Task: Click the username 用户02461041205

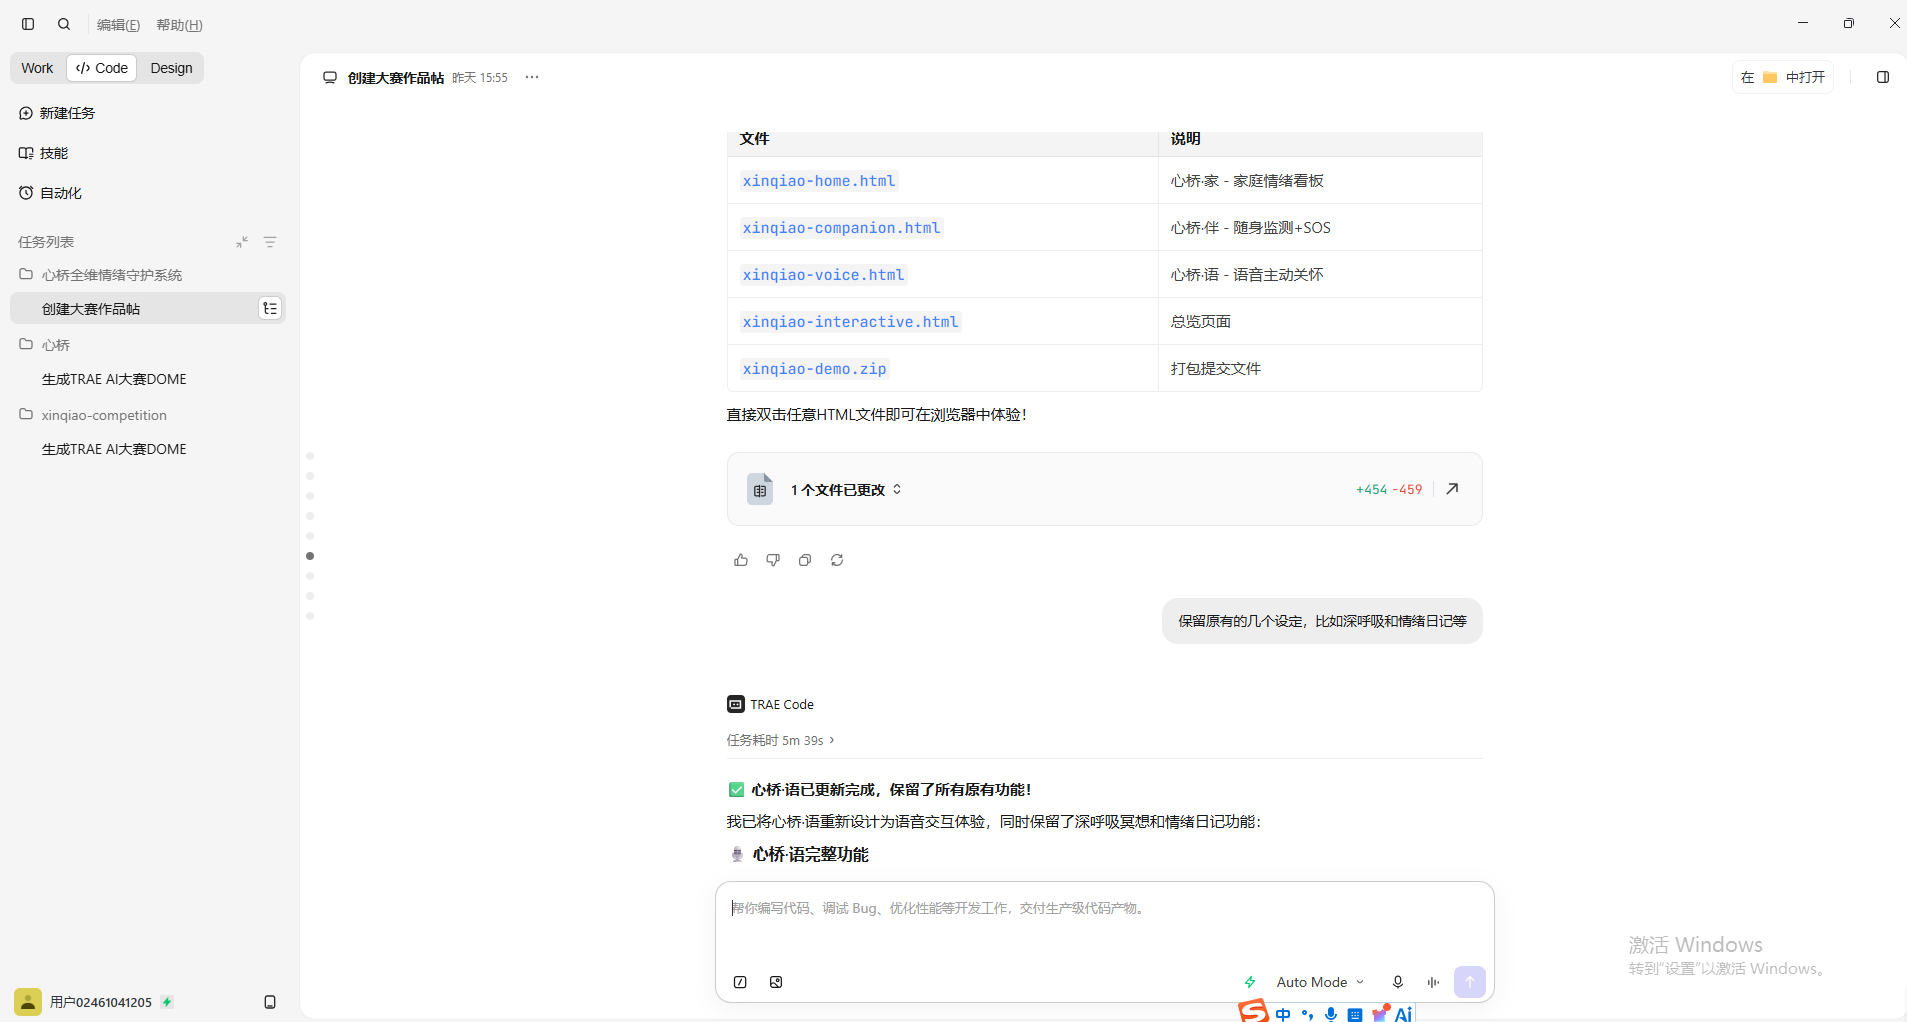Action: 101,1002
